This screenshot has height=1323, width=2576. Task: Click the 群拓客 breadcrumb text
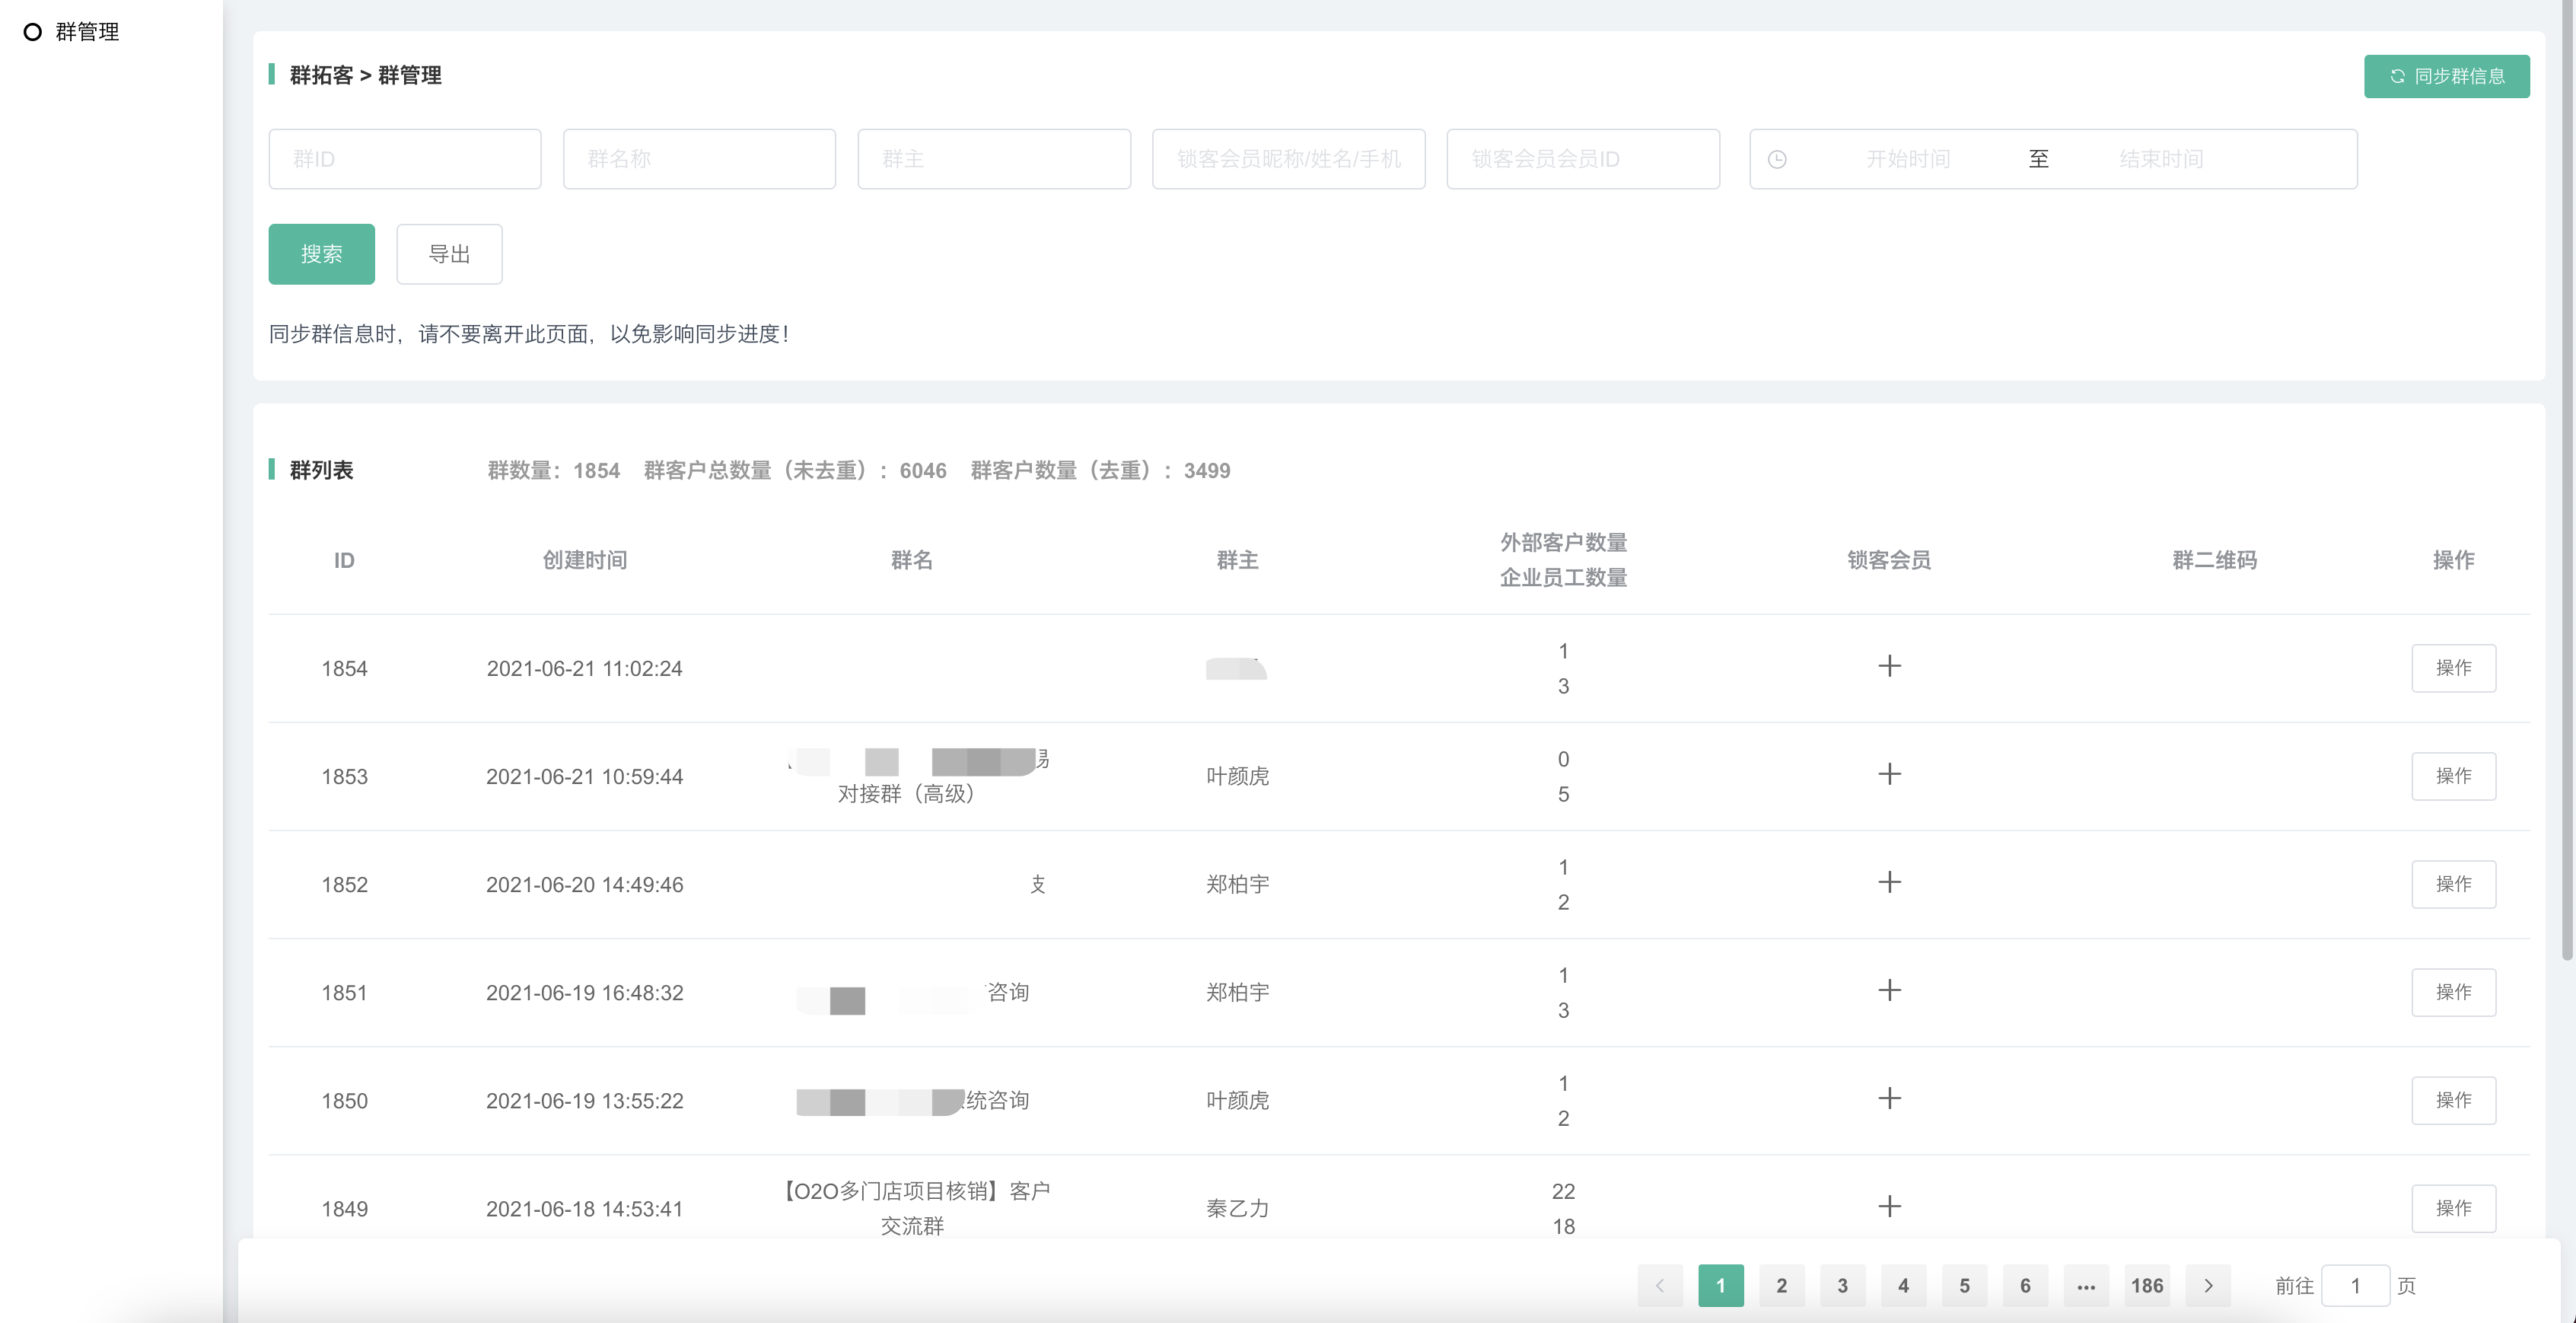pyautogui.click(x=321, y=75)
